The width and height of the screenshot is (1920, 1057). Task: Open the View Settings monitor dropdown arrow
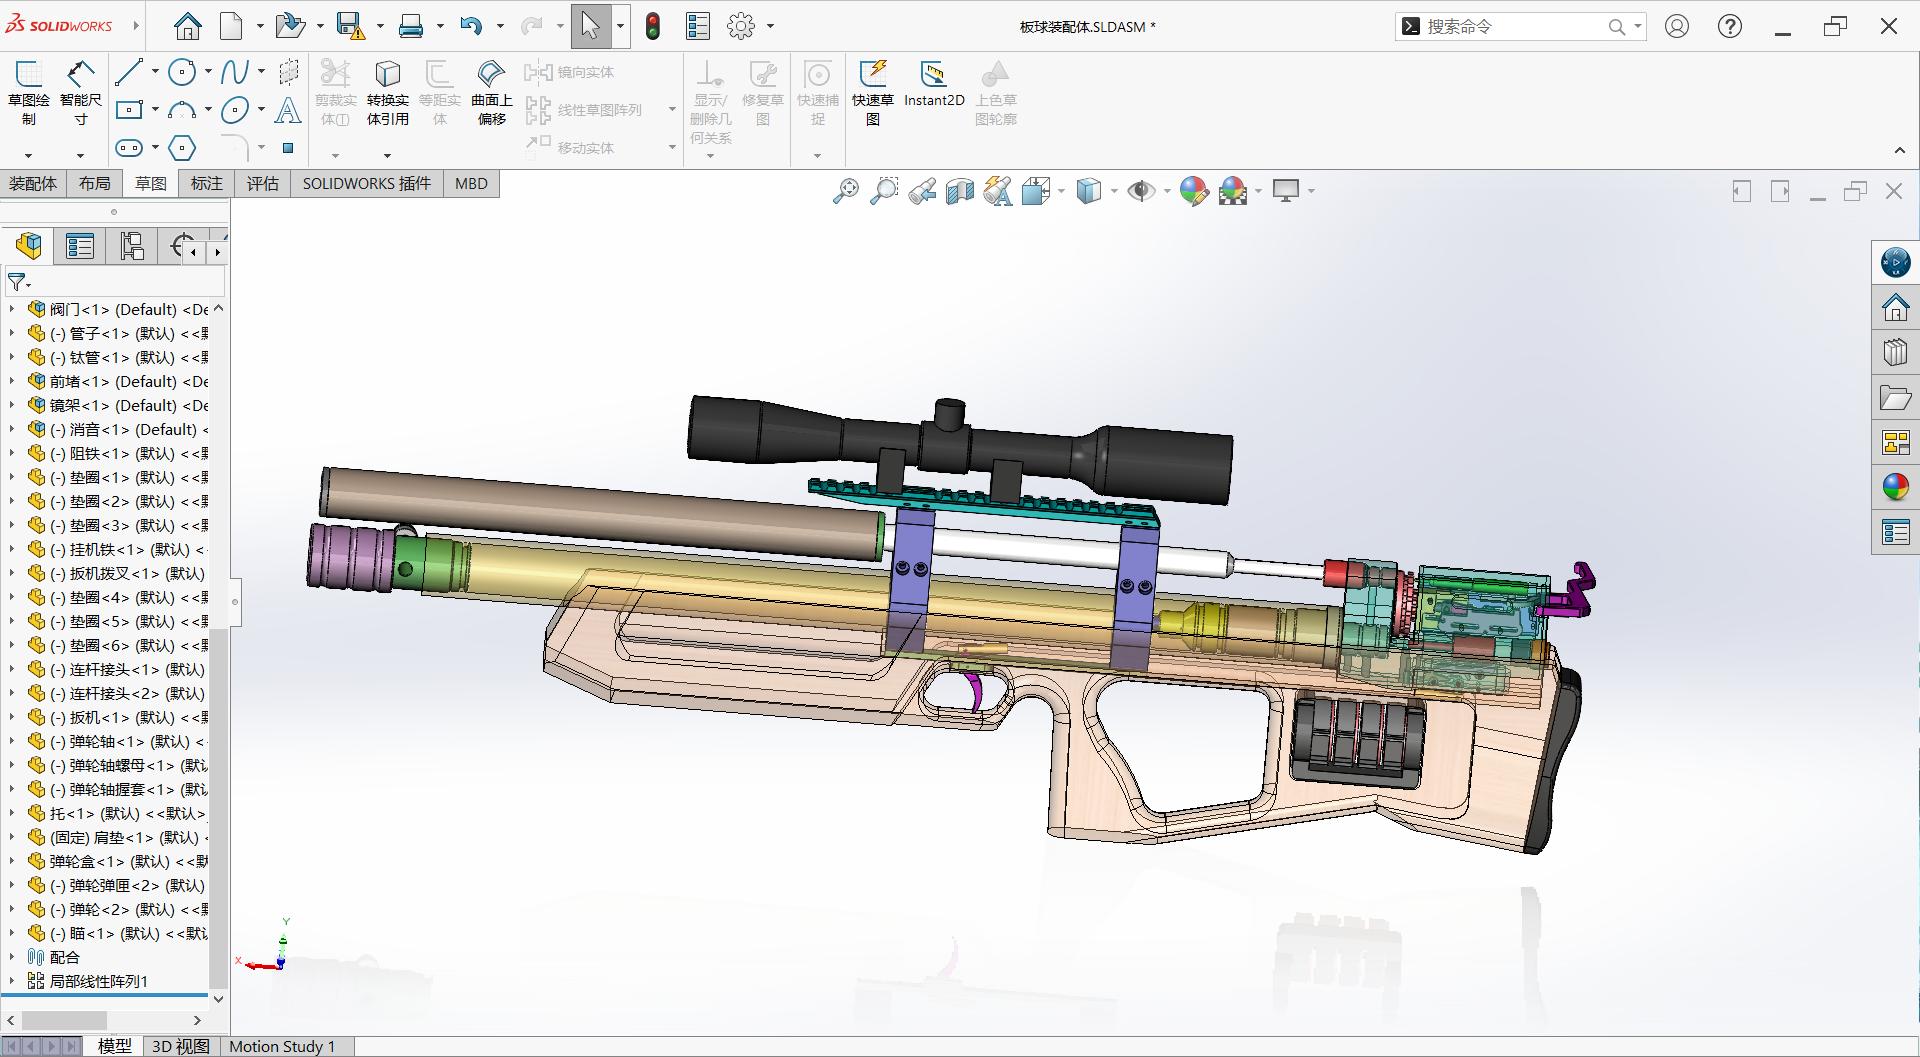[x=1311, y=190]
